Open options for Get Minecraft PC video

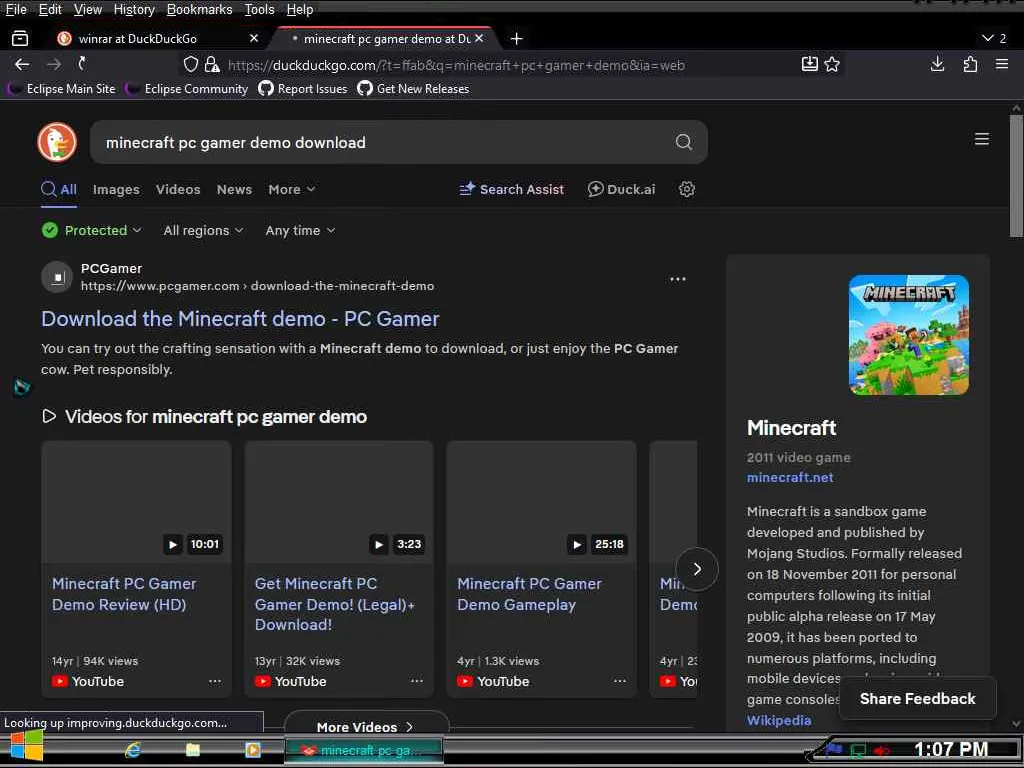[417, 681]
